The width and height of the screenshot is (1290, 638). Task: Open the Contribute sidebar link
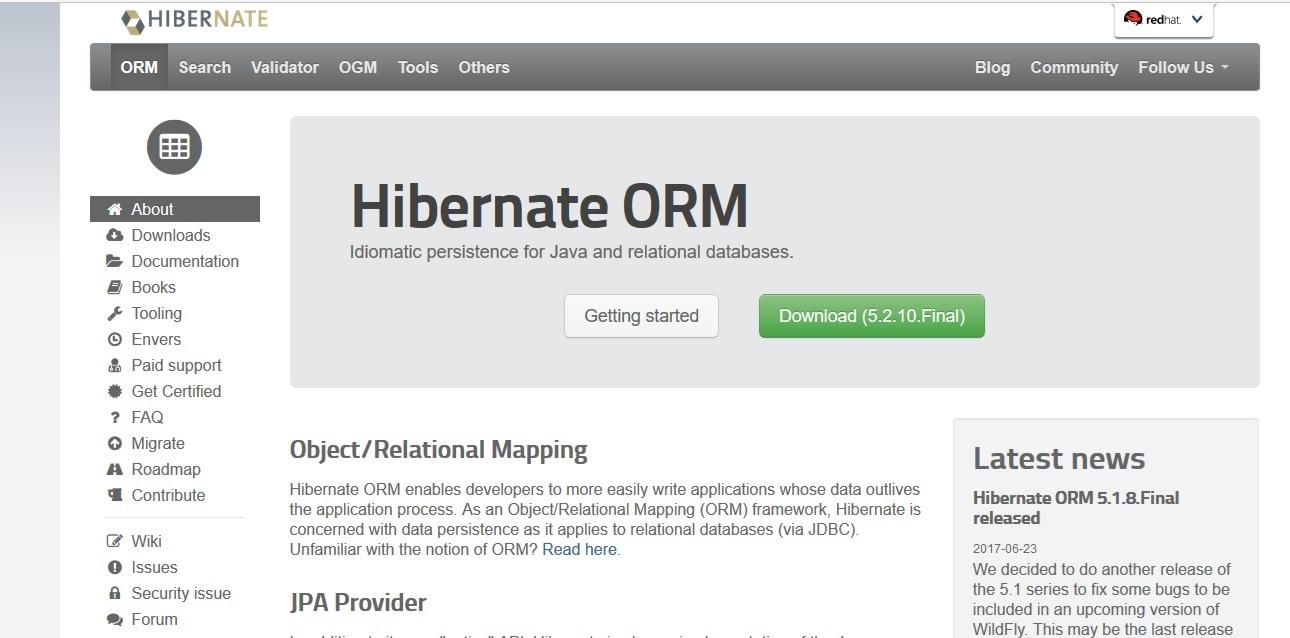tap(168, 495)
